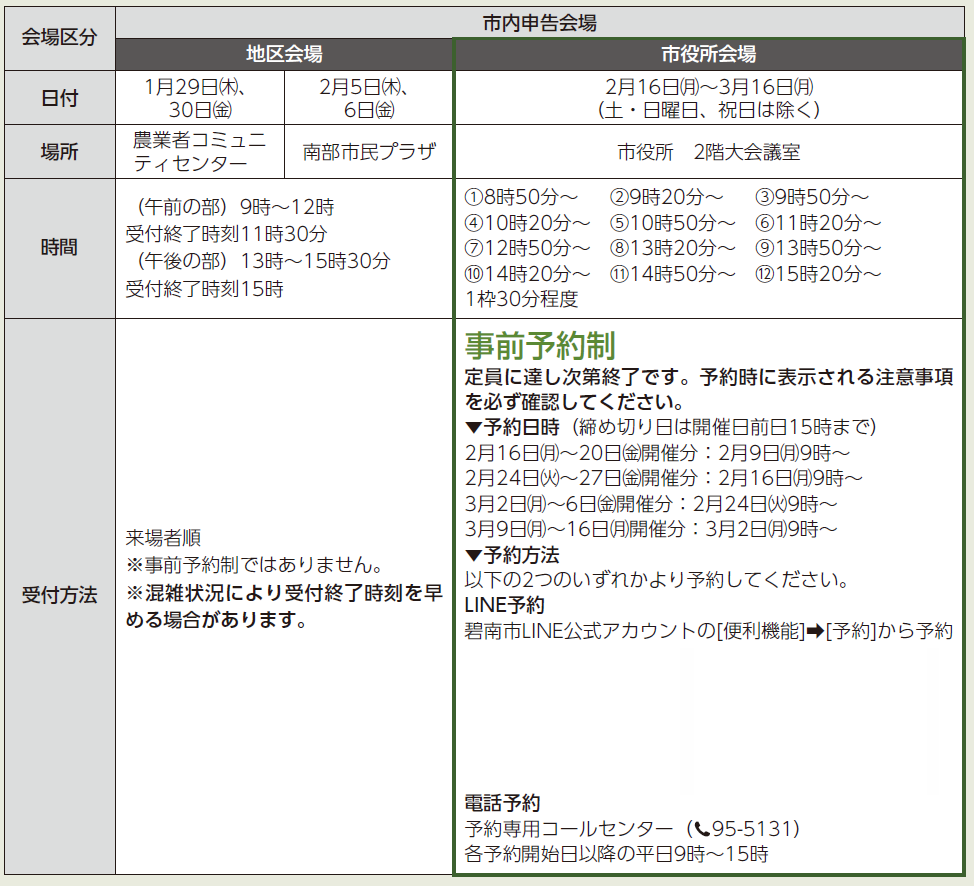The height and width of the screenshot is (886, 974).
Task: Click the 市内申告会場 top header
Action: [540, 21]
